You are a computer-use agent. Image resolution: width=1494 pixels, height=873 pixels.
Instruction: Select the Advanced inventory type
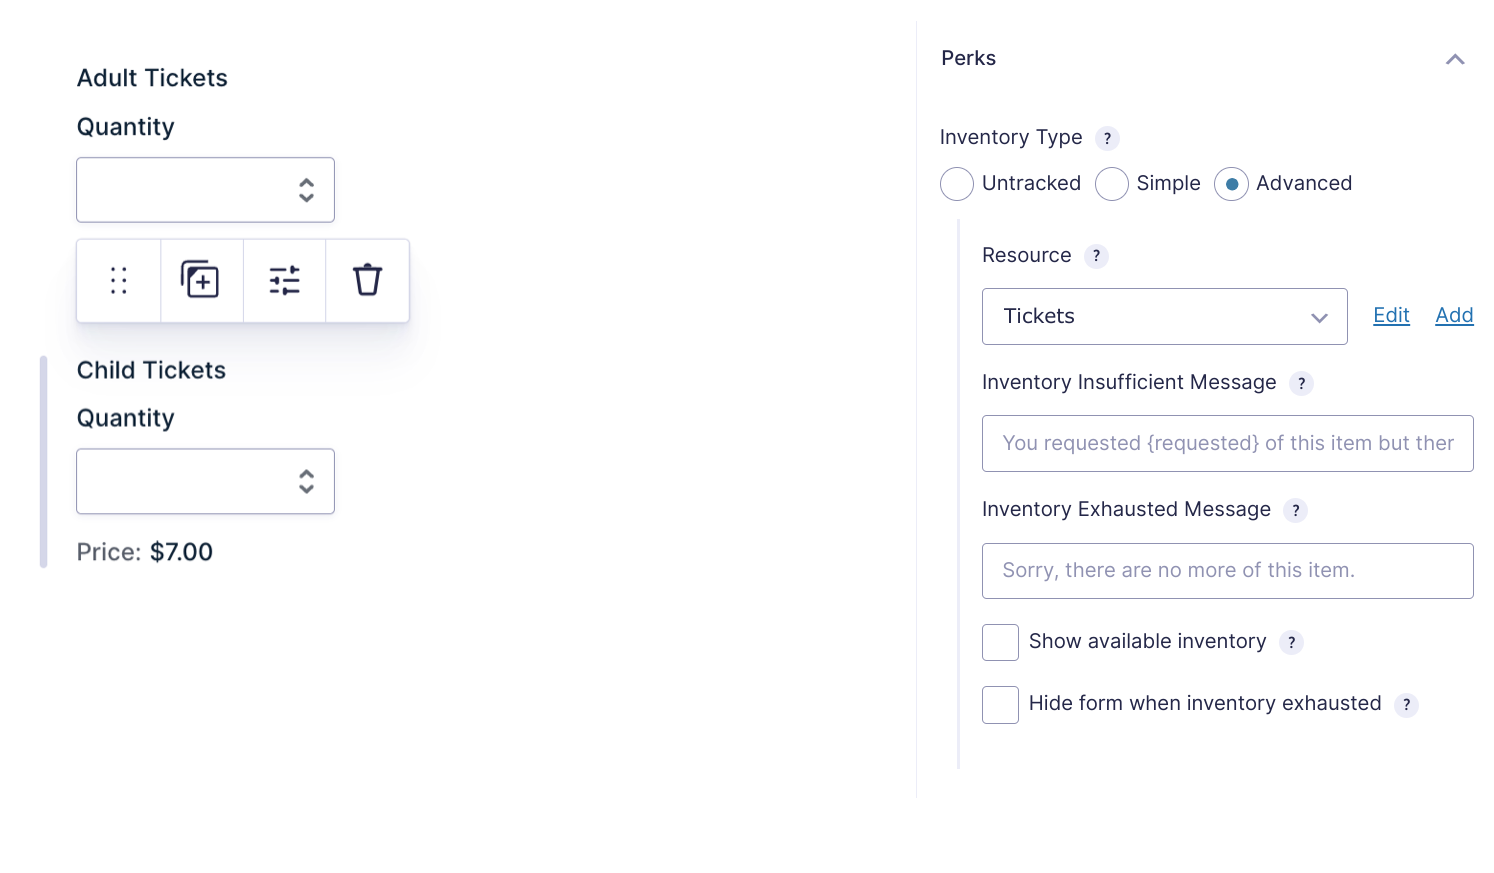point(1231,184)
